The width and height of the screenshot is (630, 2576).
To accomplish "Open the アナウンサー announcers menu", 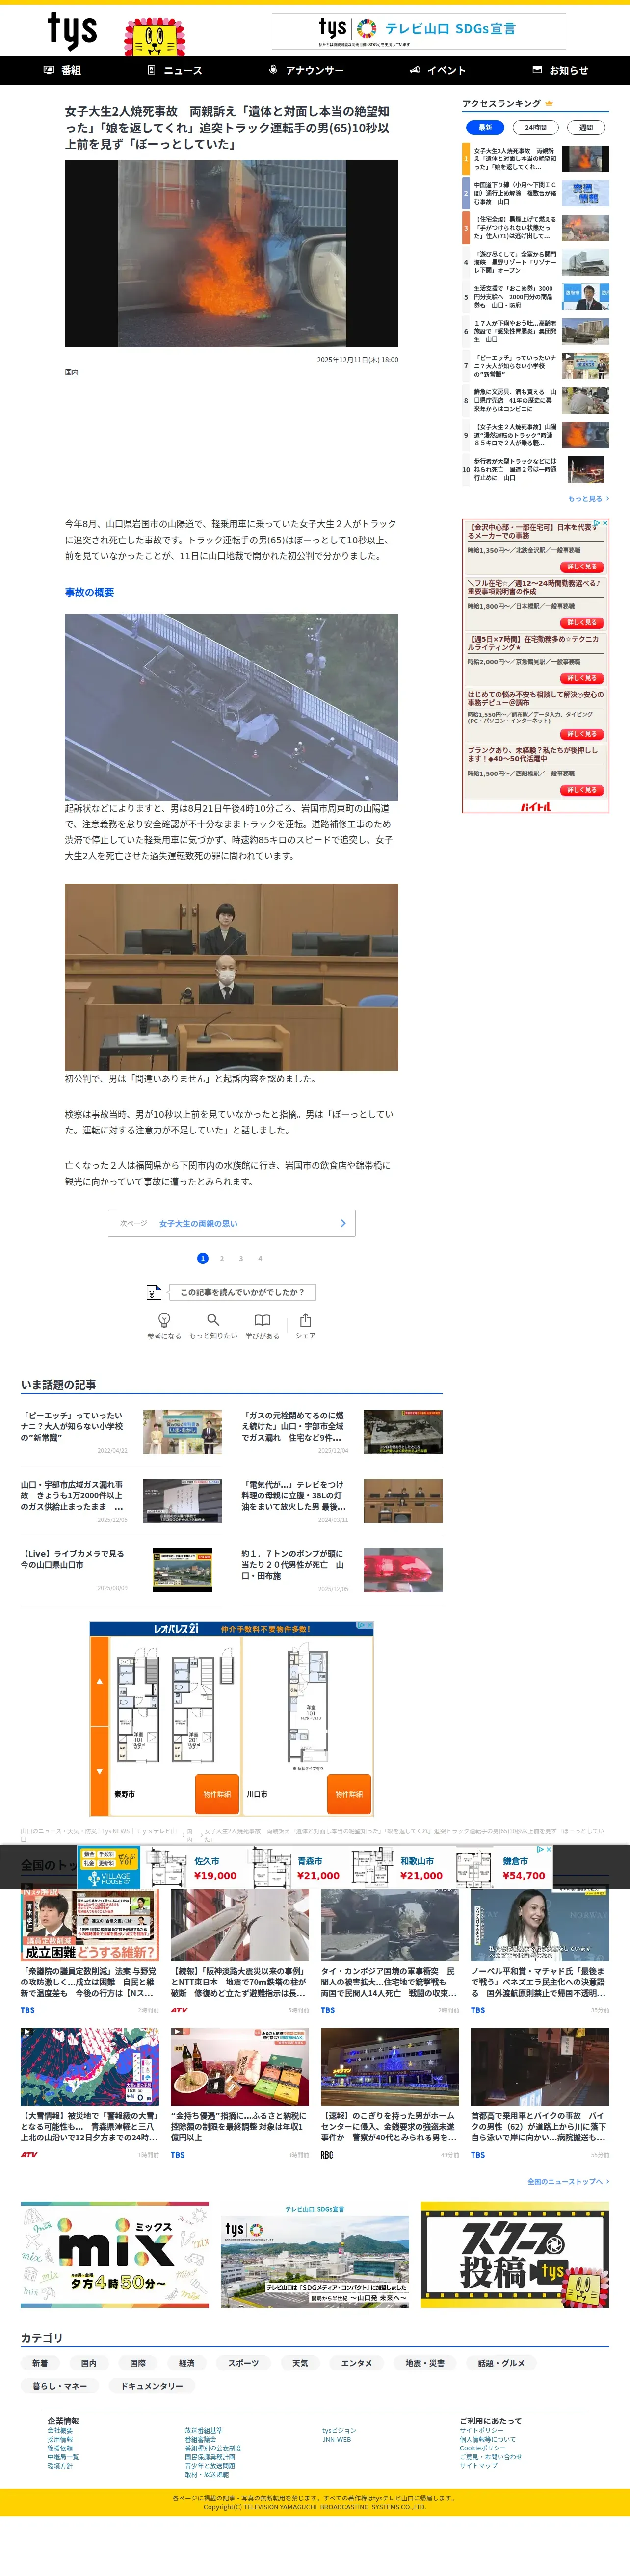I will pyautogui.click(x=306, y=70).
